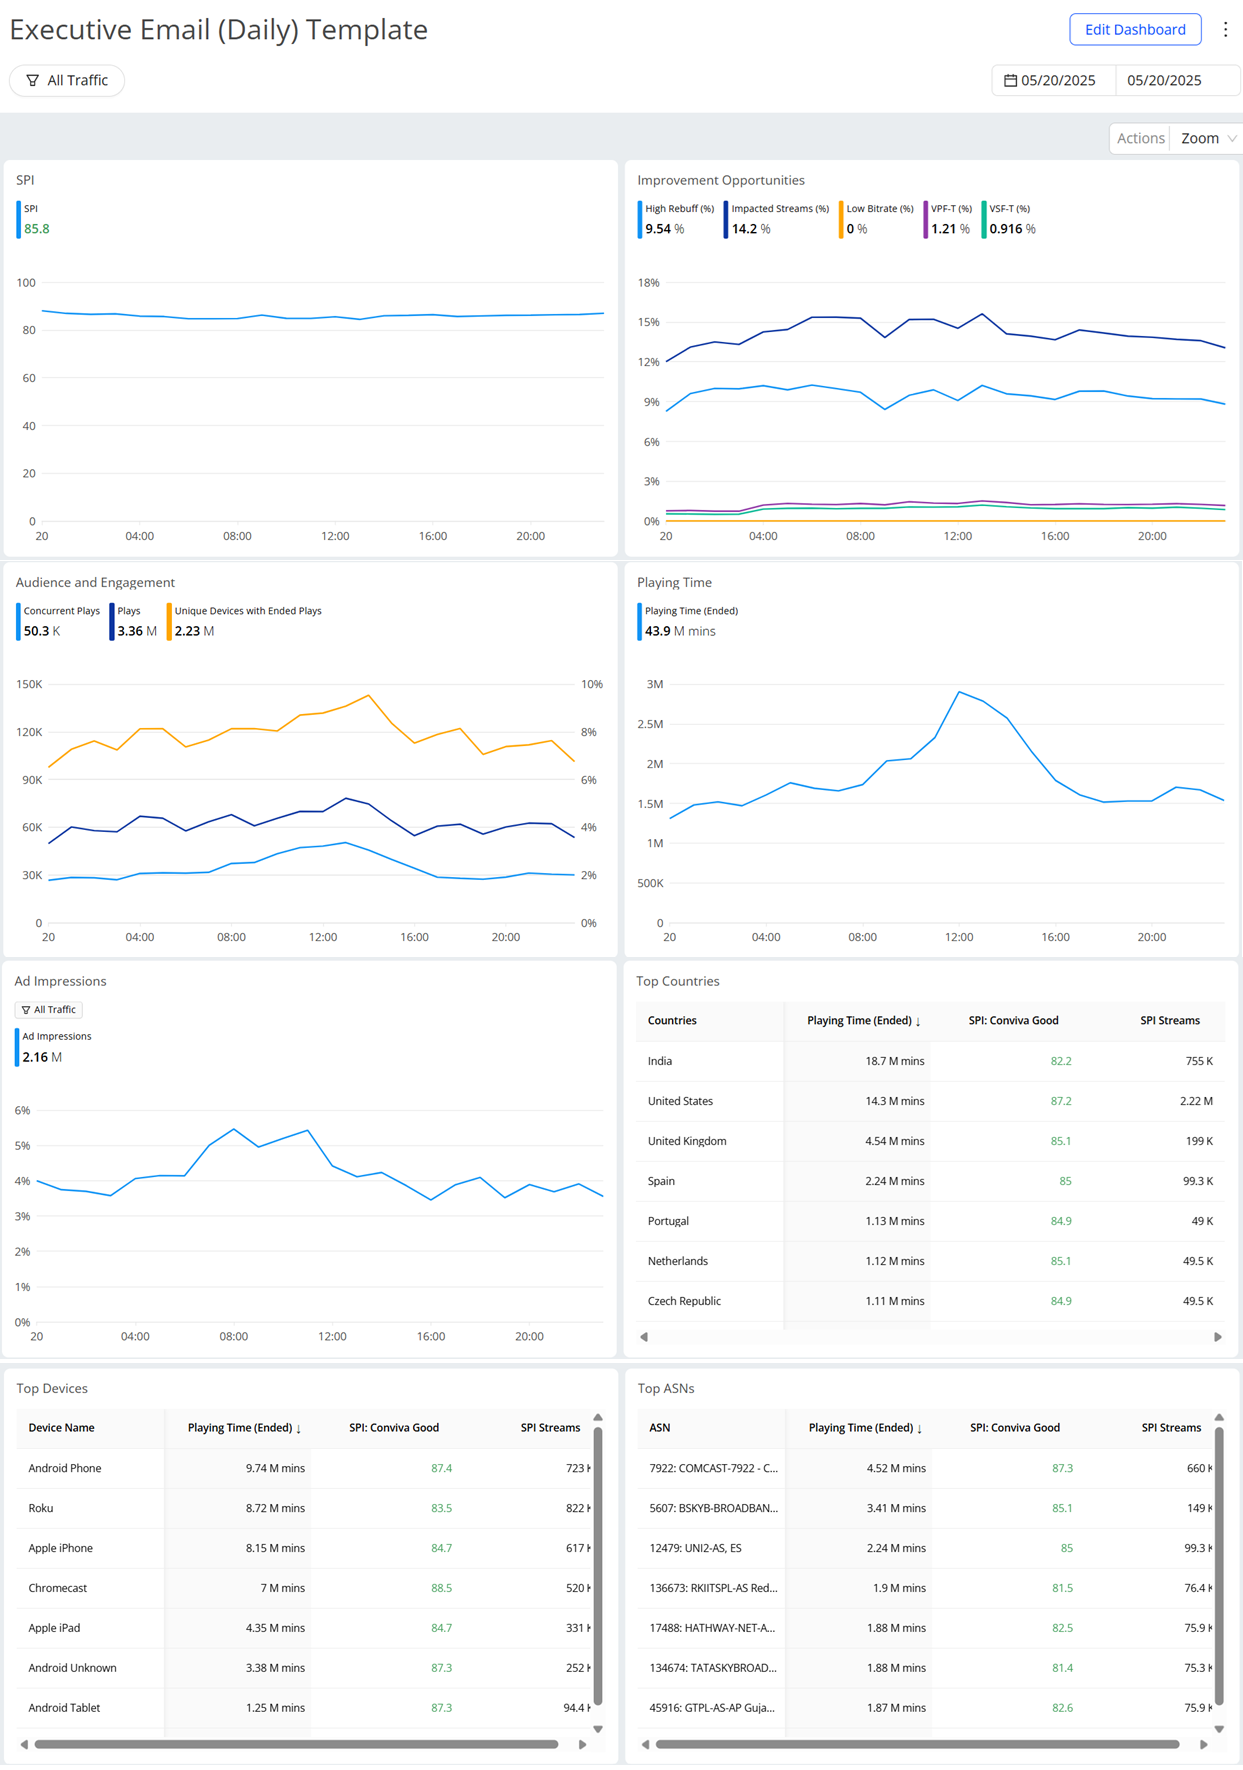1243x1770 pixels.
Task: Click the filter funnel icon on All Traffic
Action: [33, 81]
